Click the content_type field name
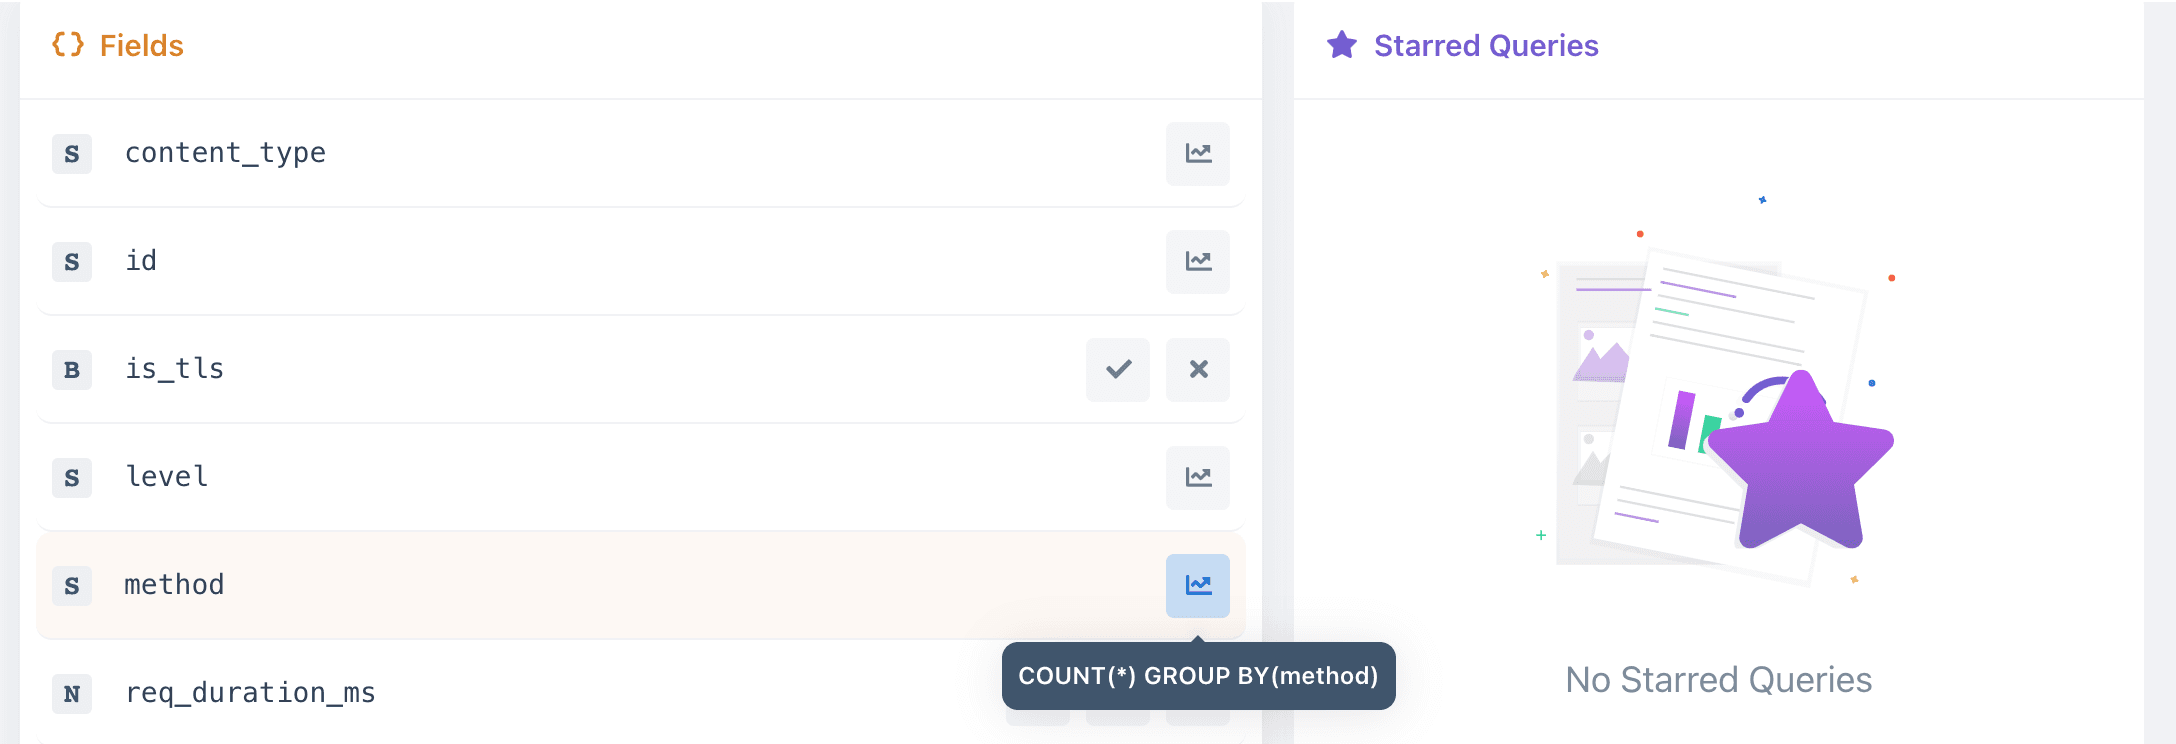This screenshot has height=744, width=2176. point(225,153)
